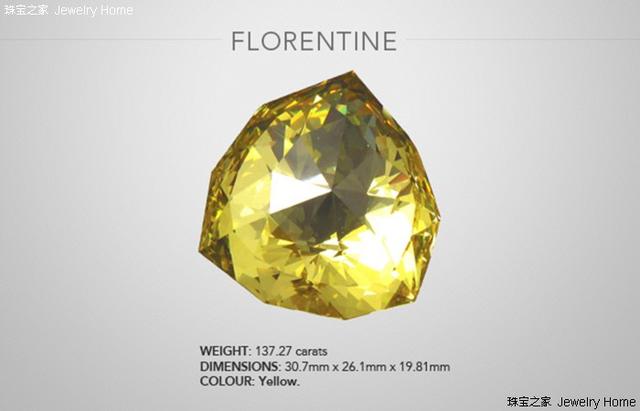
Task: Click the FLORENTINE title heading
Action: [314, 41]
